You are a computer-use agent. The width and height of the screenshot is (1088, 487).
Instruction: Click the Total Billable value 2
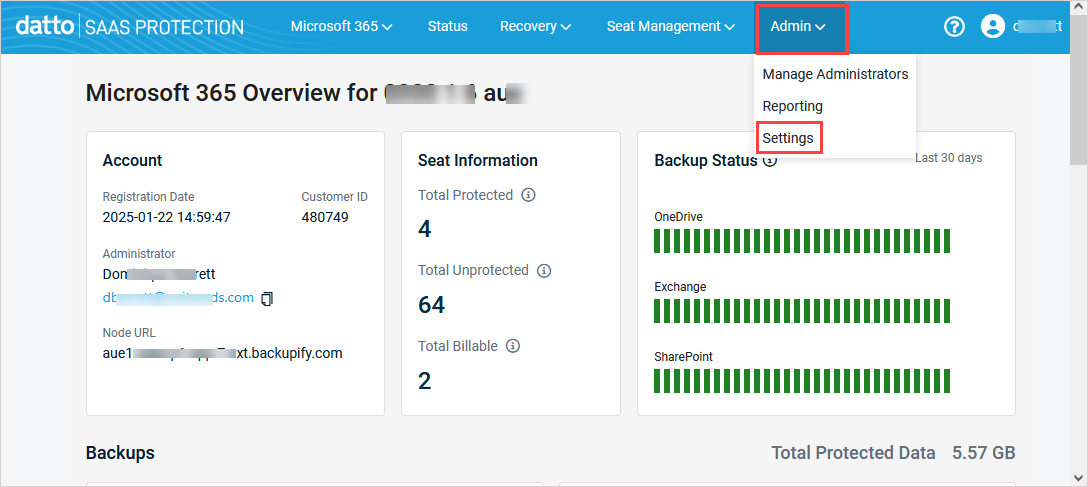pos(425,381)
